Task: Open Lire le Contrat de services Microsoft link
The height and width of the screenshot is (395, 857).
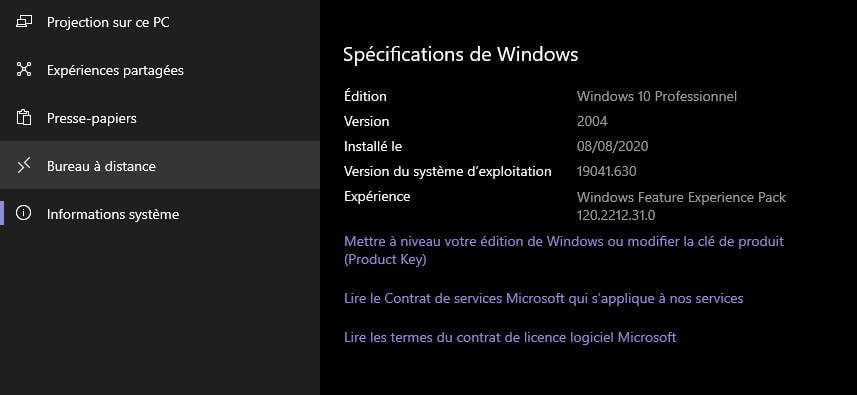Action: [x=543, y=298]
